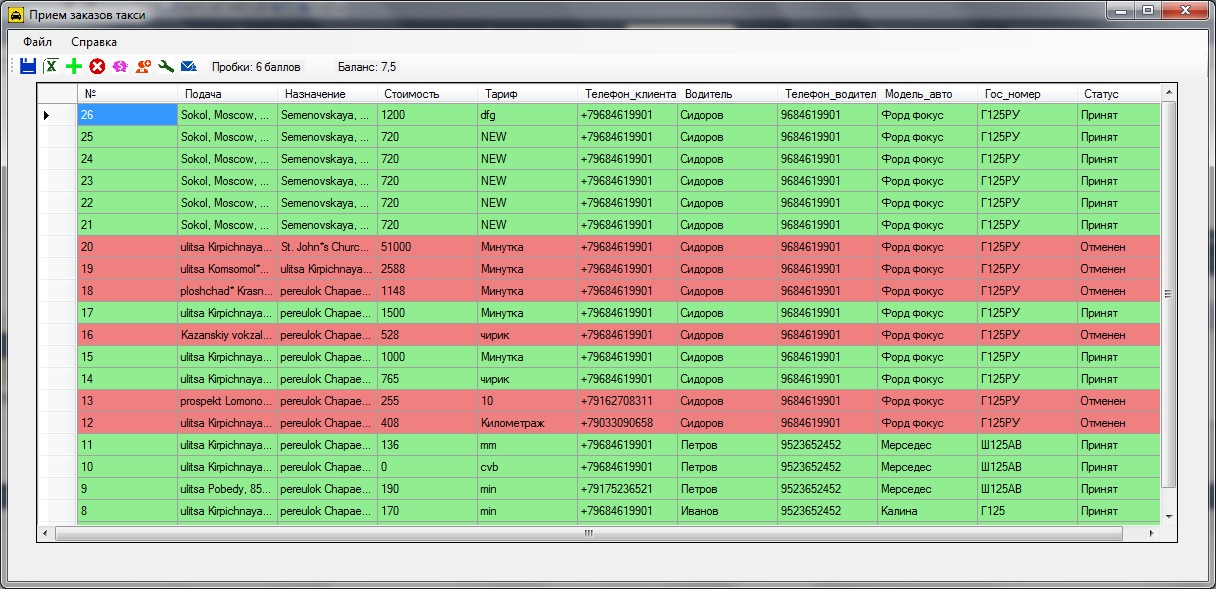Screen dimensions: 1216x589
Task: Click client phone +79033090658
Action: [627, 423]
